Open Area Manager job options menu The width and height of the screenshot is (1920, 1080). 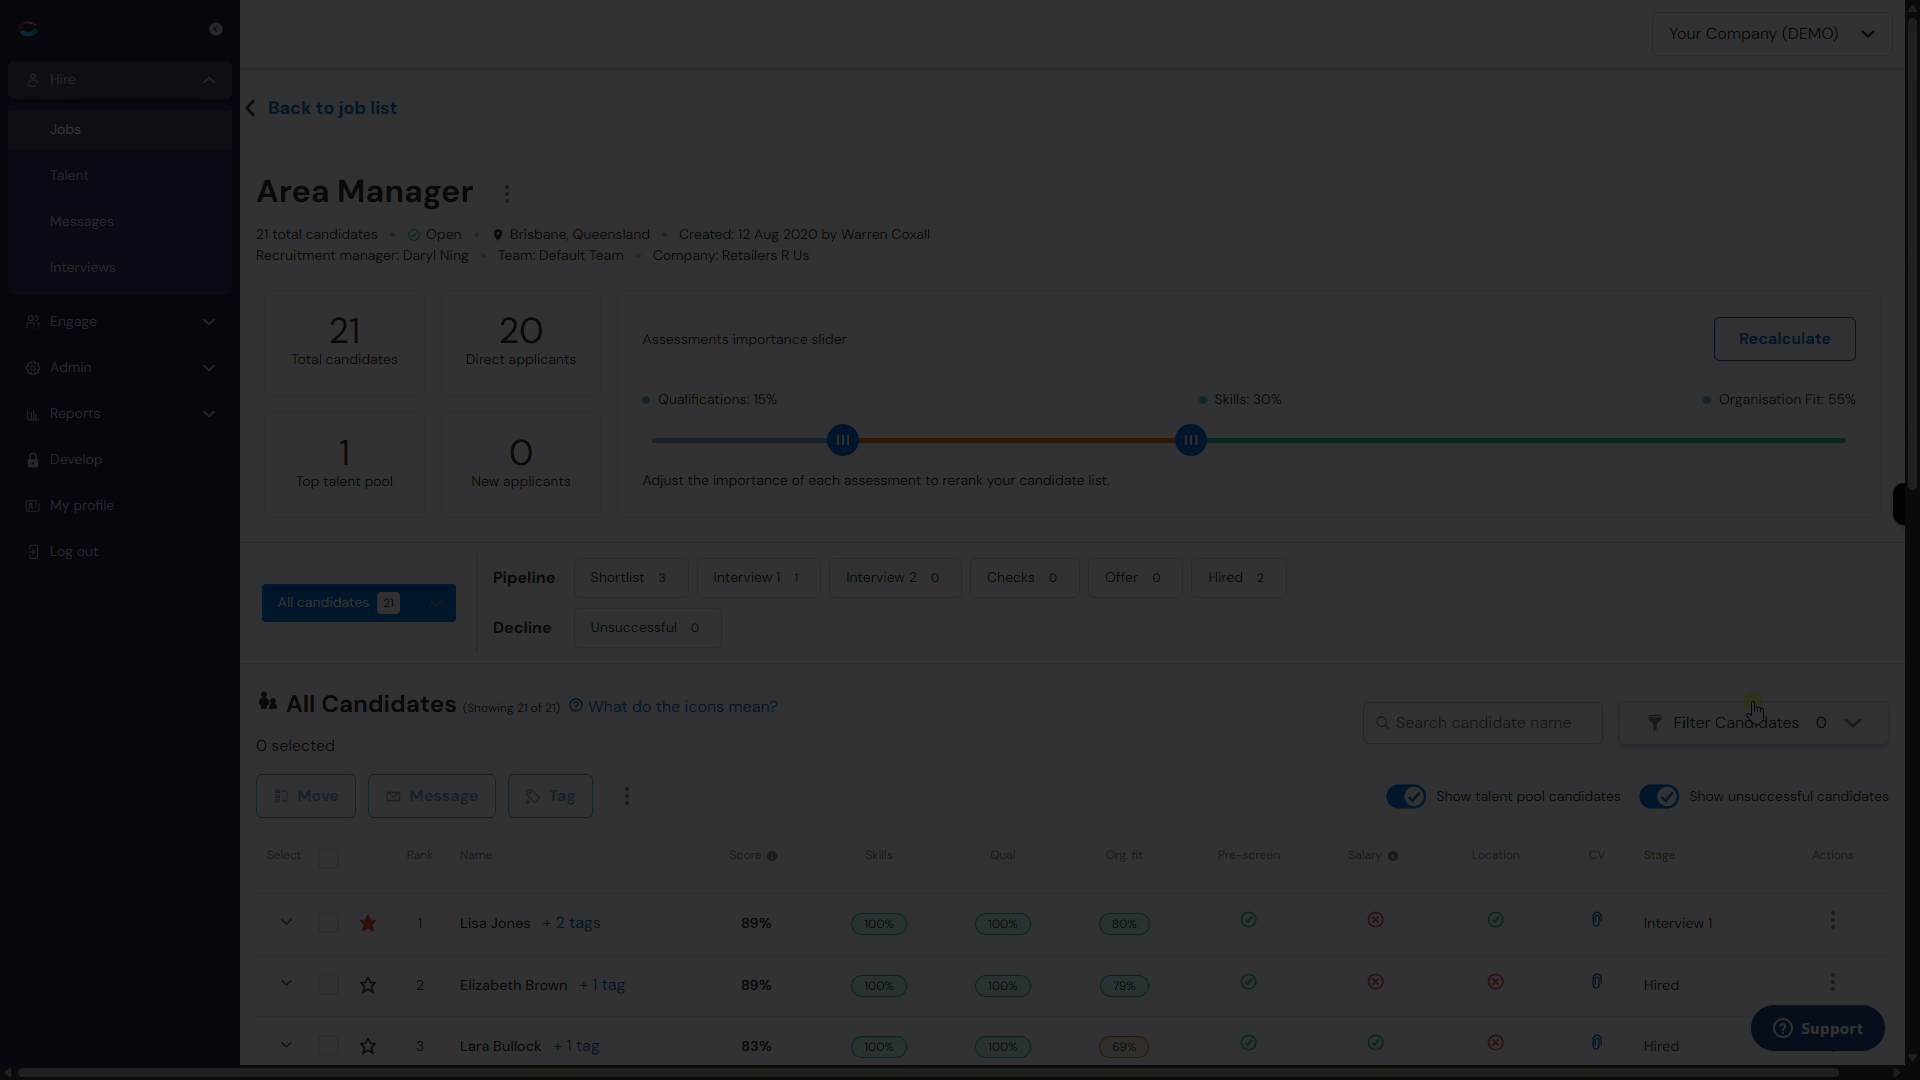507,194
